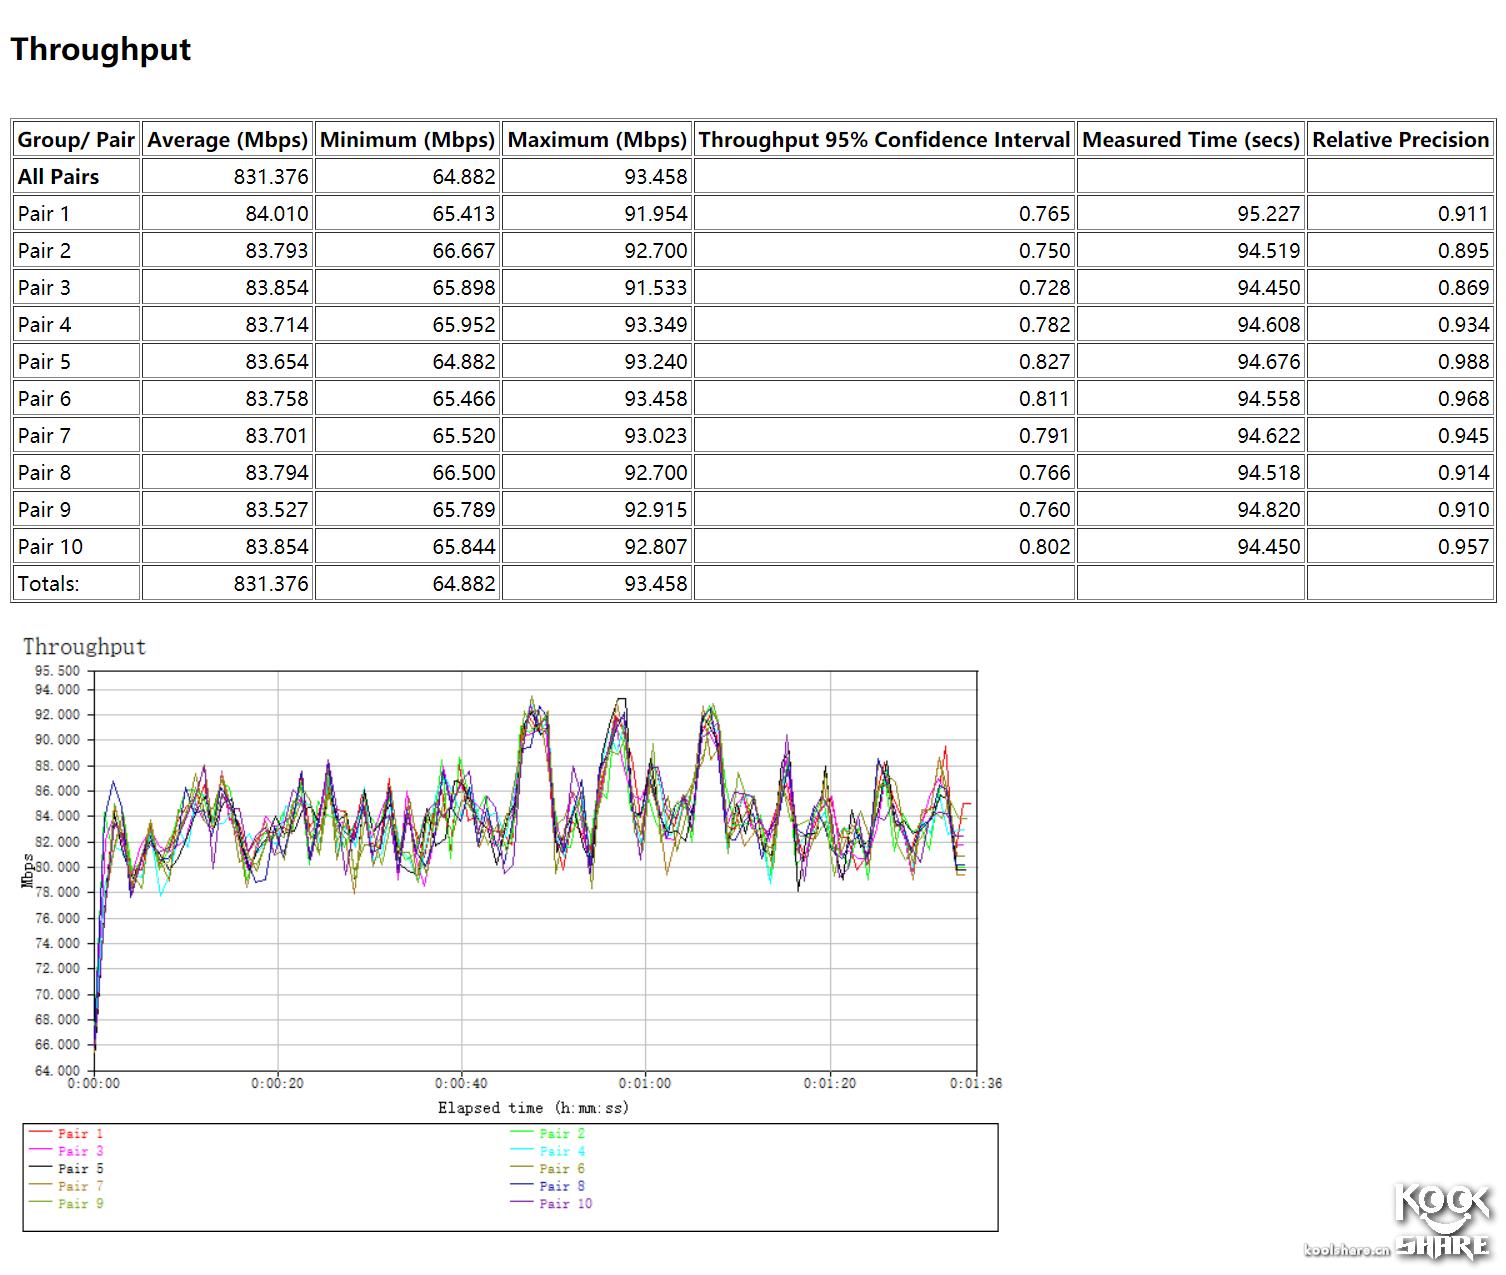Select the Throughput 95% Confidence Interval header

[x=884, y=140]
